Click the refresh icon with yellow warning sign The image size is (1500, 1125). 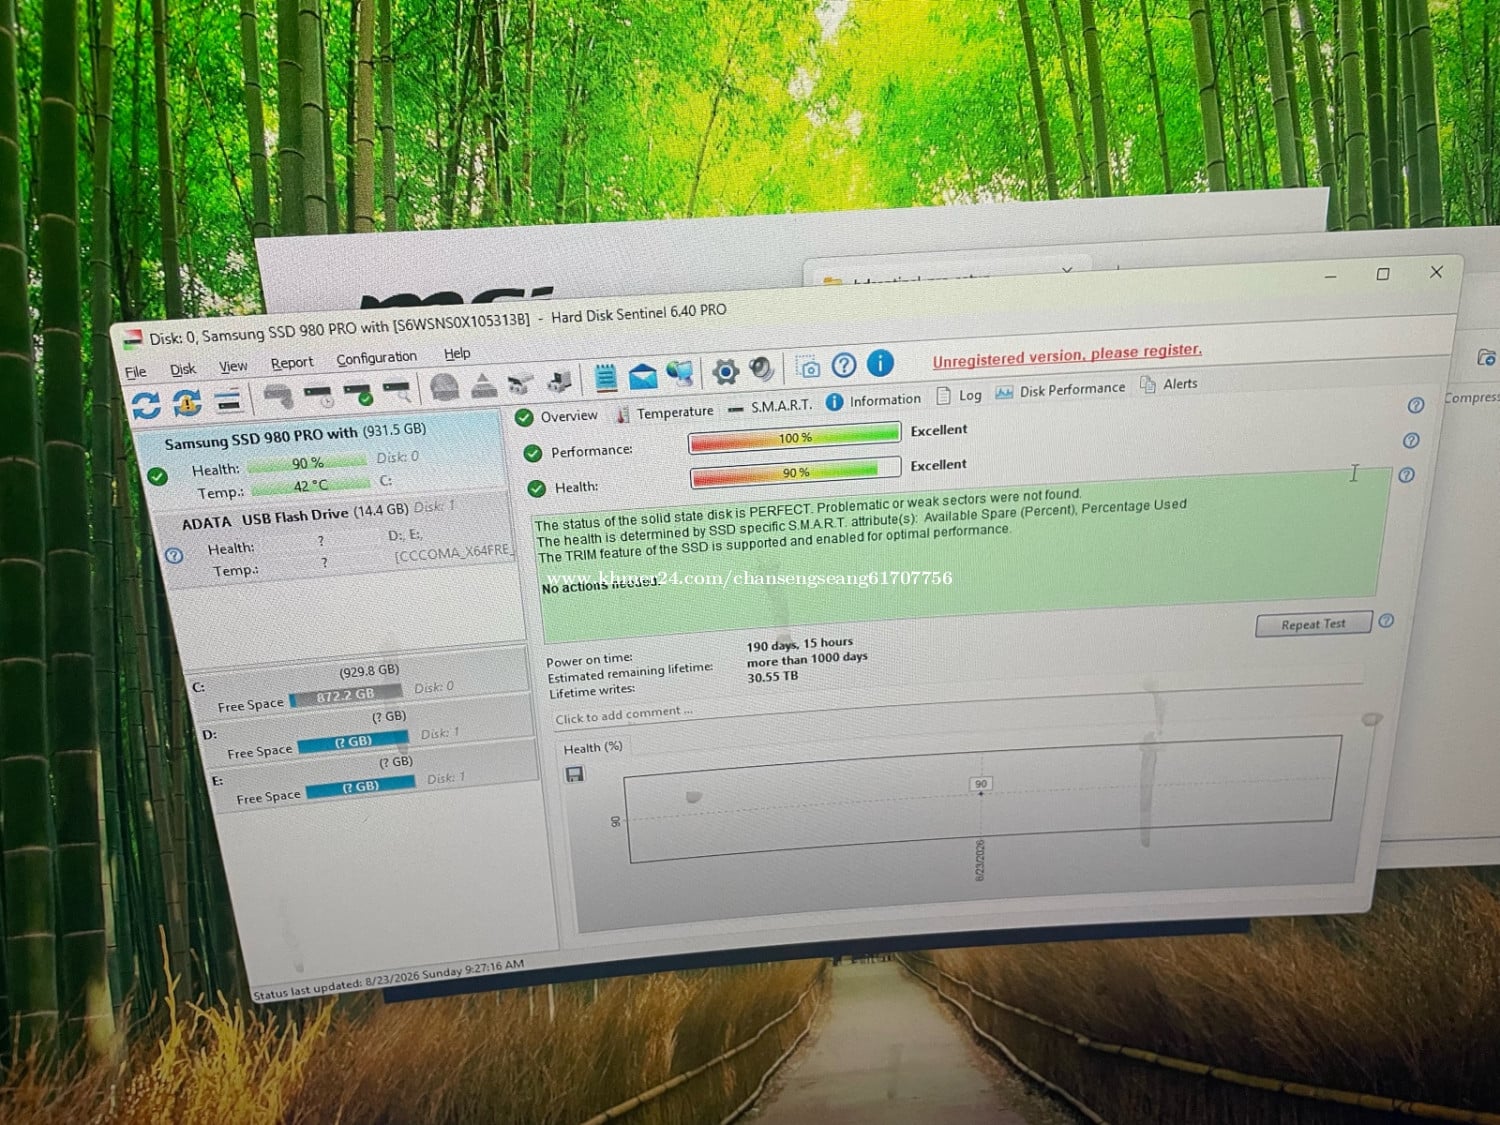click(x=187, y=403)
